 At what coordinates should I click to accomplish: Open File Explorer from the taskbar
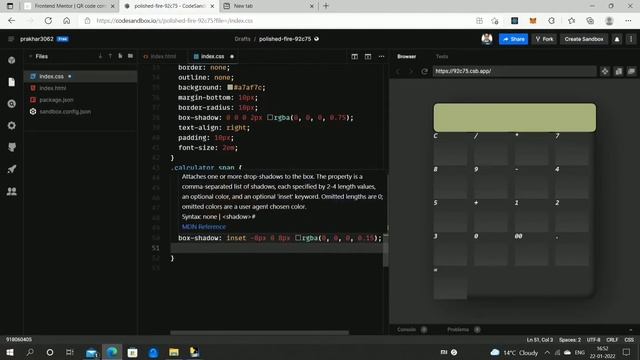pyautogui.click(x=174, y=352)
